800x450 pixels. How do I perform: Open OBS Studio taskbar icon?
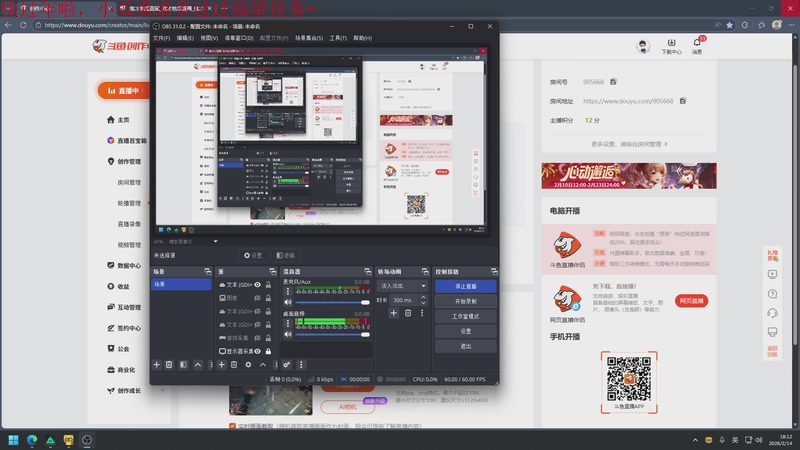(87, 440)
